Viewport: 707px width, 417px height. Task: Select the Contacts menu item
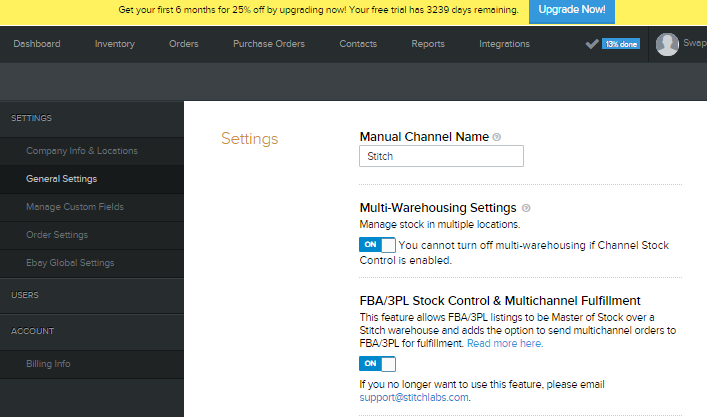click(x=358, y=44)
